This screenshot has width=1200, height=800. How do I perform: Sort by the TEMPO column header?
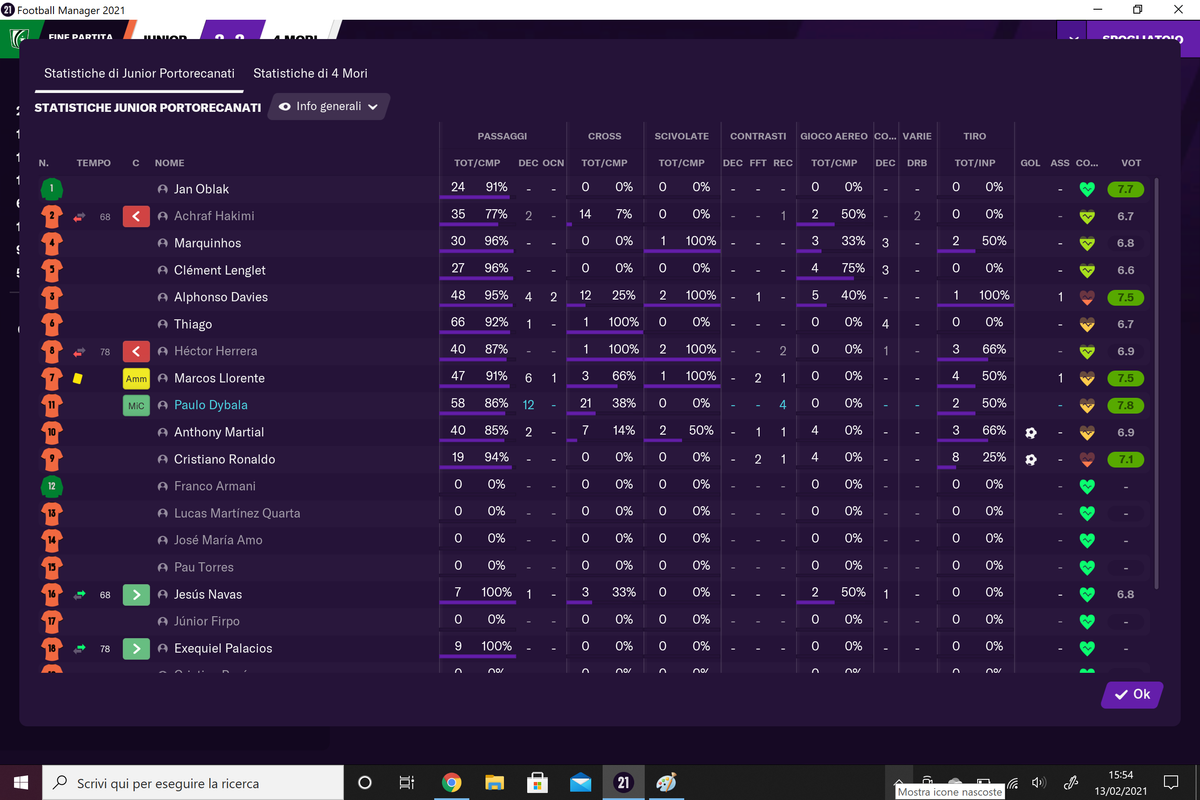(x=94, y=163)
